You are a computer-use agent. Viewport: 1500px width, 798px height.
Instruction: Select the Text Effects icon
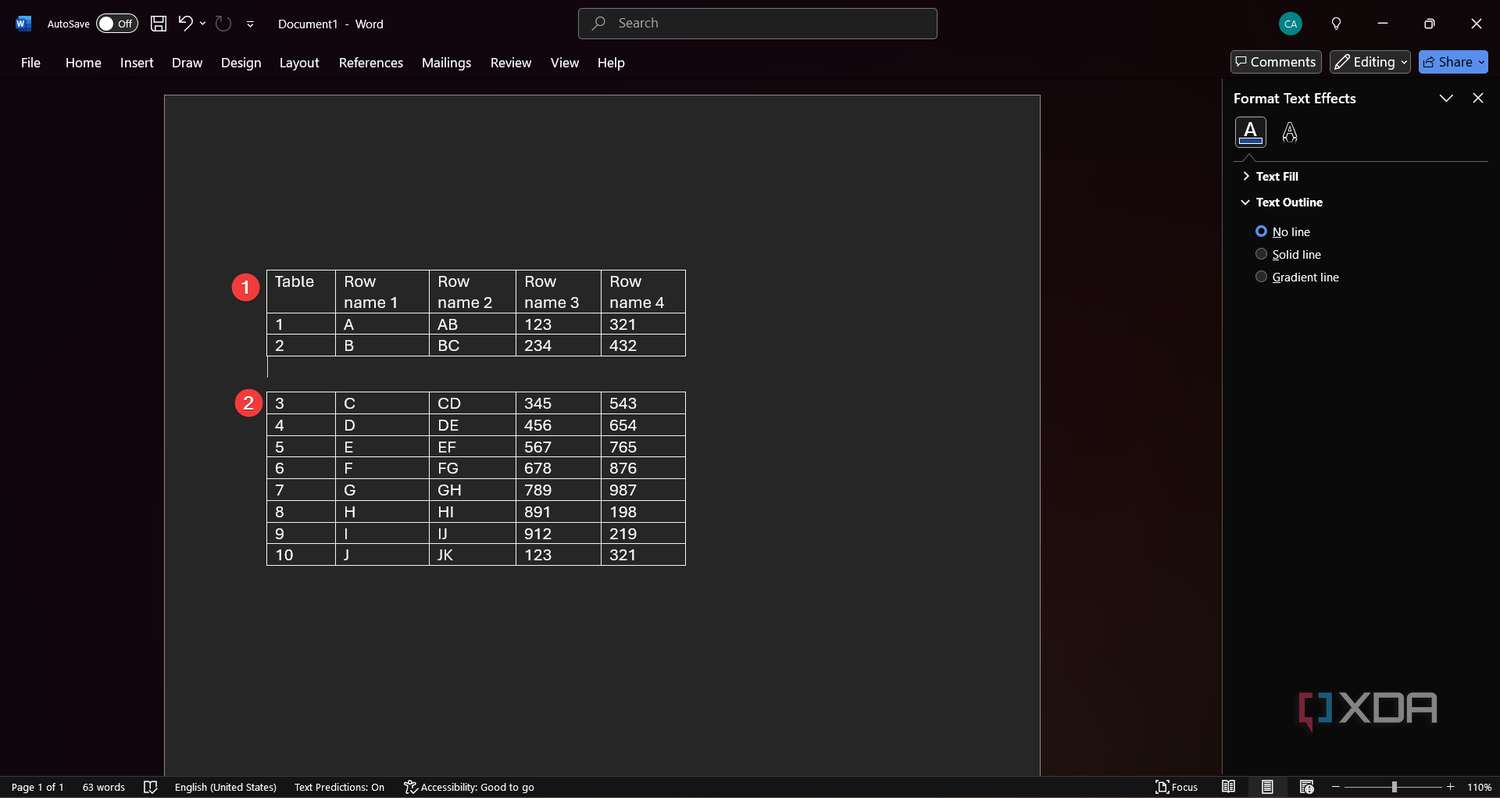point(1290,132)
